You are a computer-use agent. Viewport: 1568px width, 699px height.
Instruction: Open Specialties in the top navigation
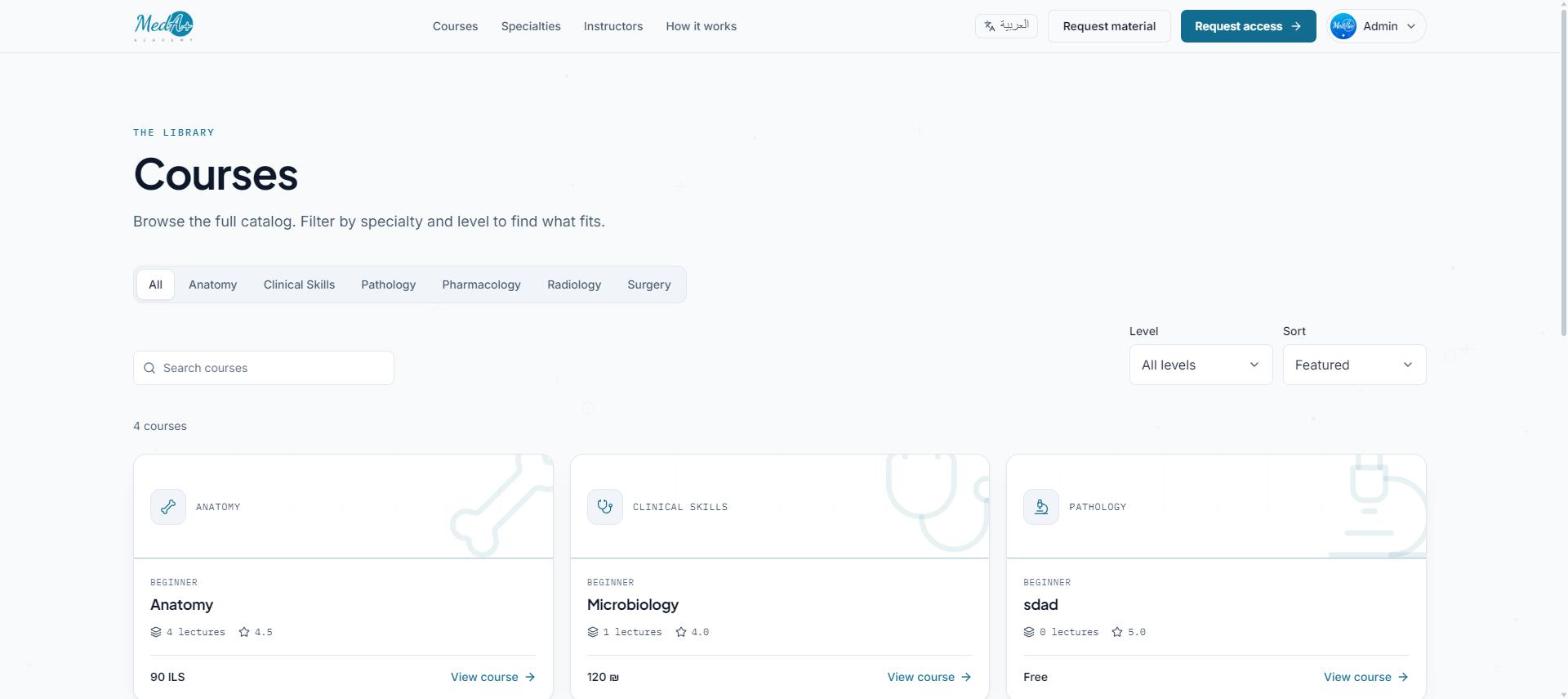click(x=531, y=26)
